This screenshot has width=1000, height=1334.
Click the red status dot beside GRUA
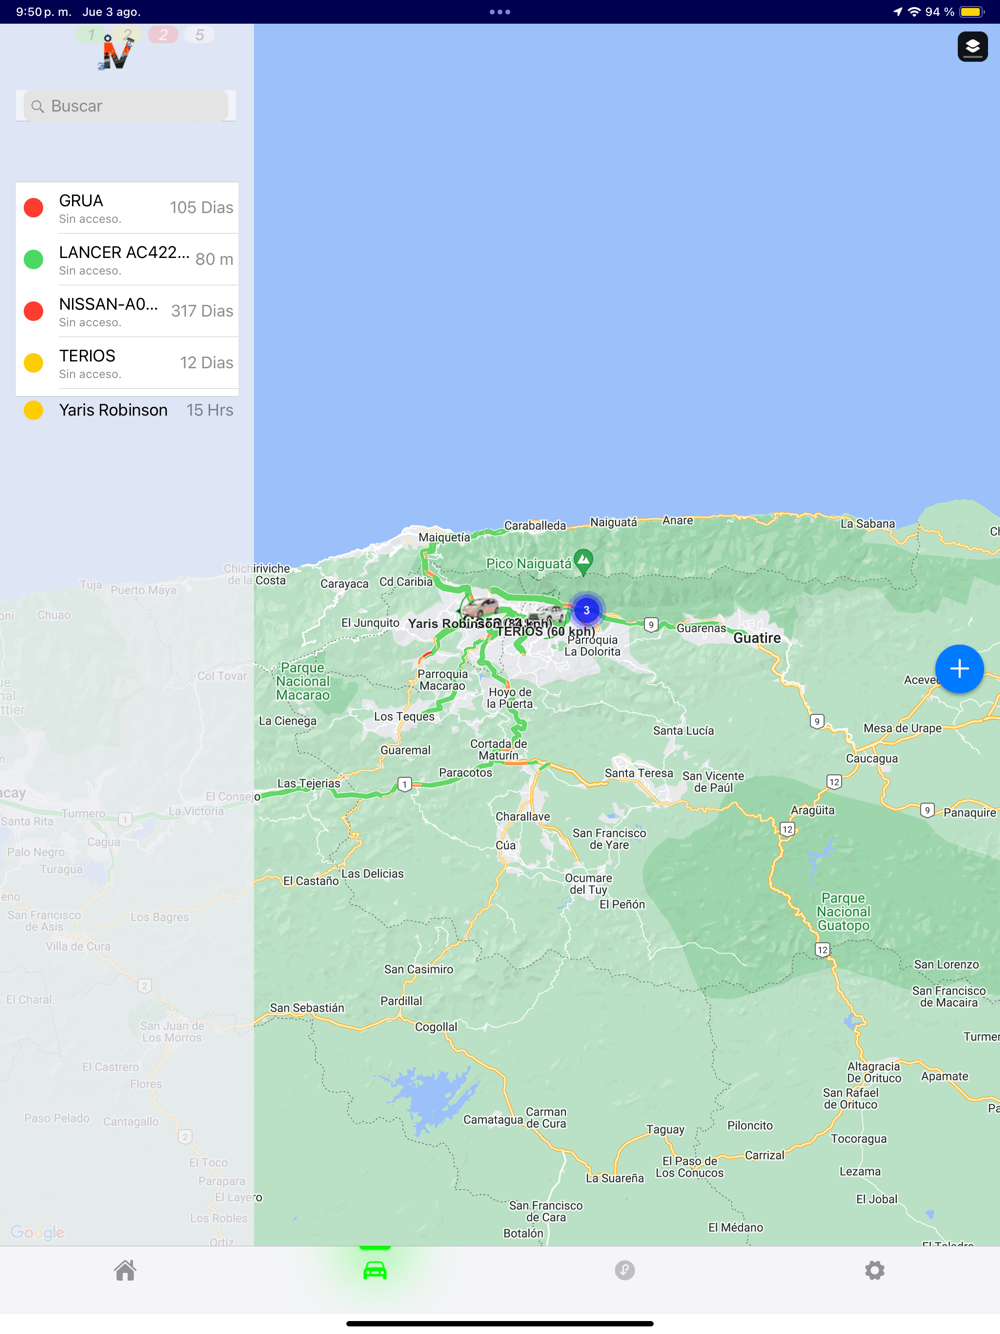pyautogui.click(x=33, y=208)
